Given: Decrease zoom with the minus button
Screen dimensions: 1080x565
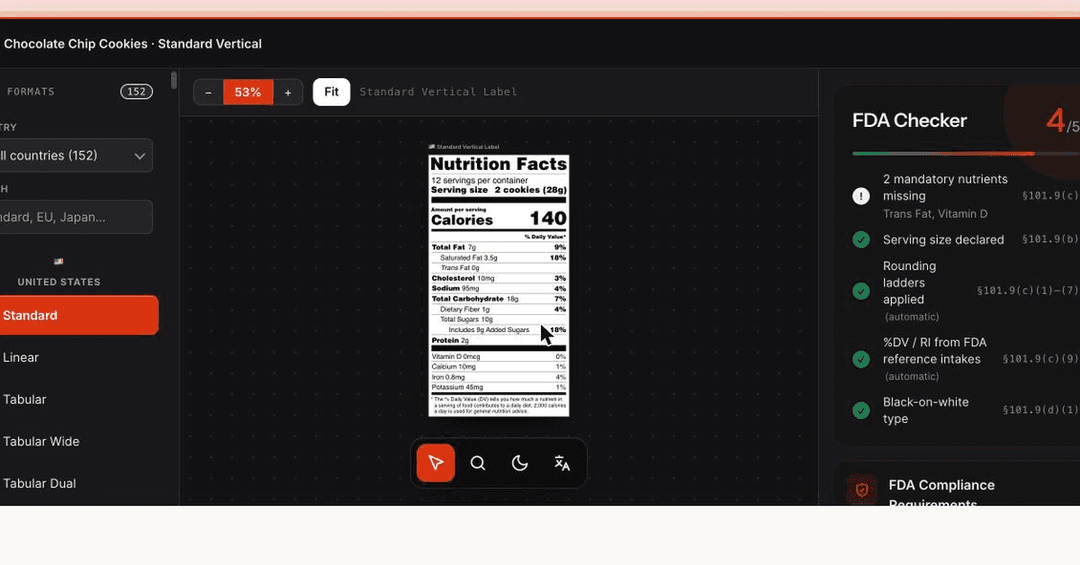Looking at the screenshot, I should (208, 92).
